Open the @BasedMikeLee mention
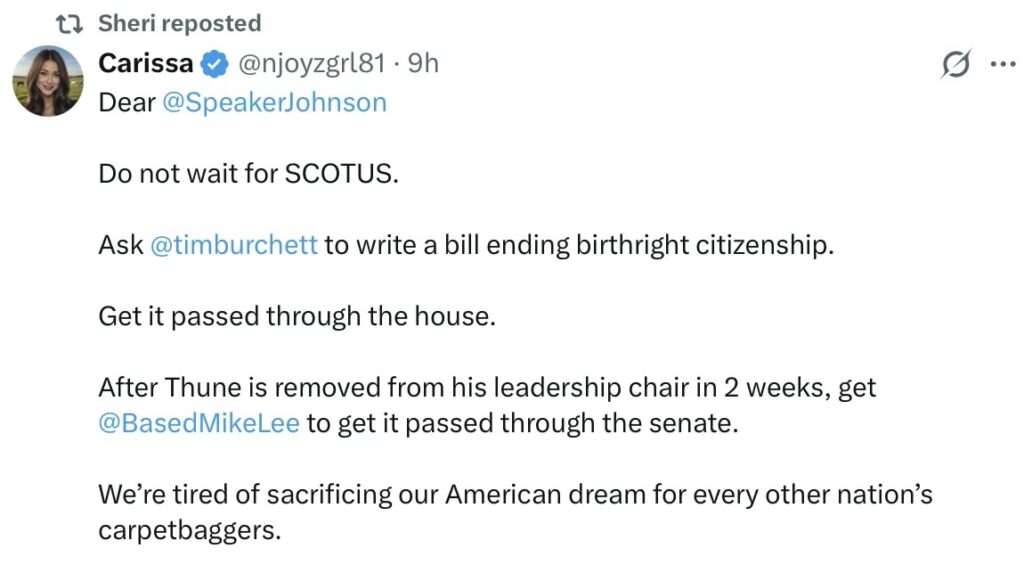The width and height of the screenshot is (1024, 565). tap(199, 423)
